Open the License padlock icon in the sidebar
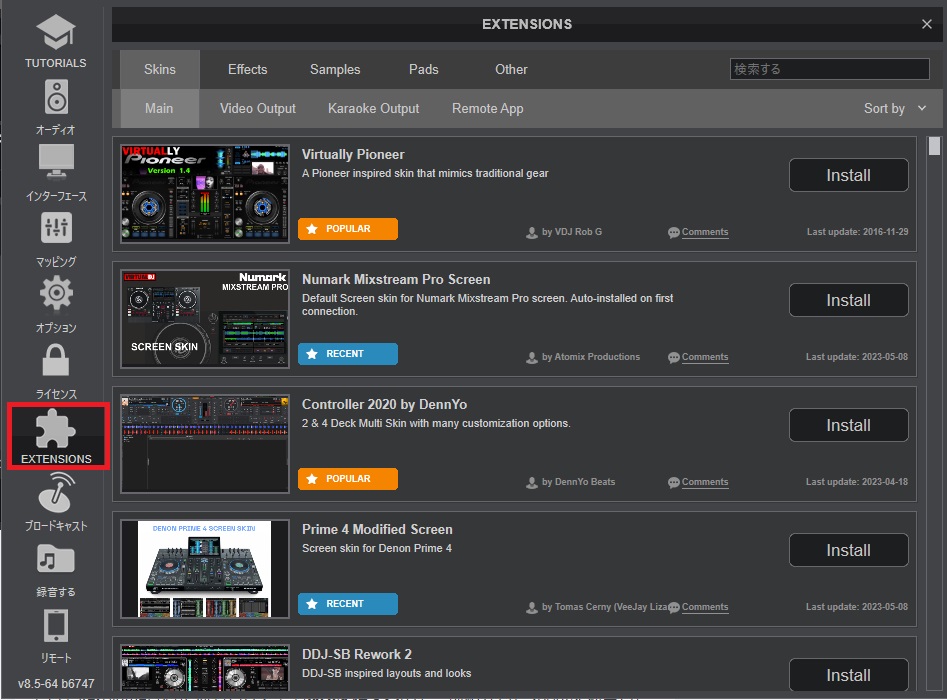 pos(56,359)
